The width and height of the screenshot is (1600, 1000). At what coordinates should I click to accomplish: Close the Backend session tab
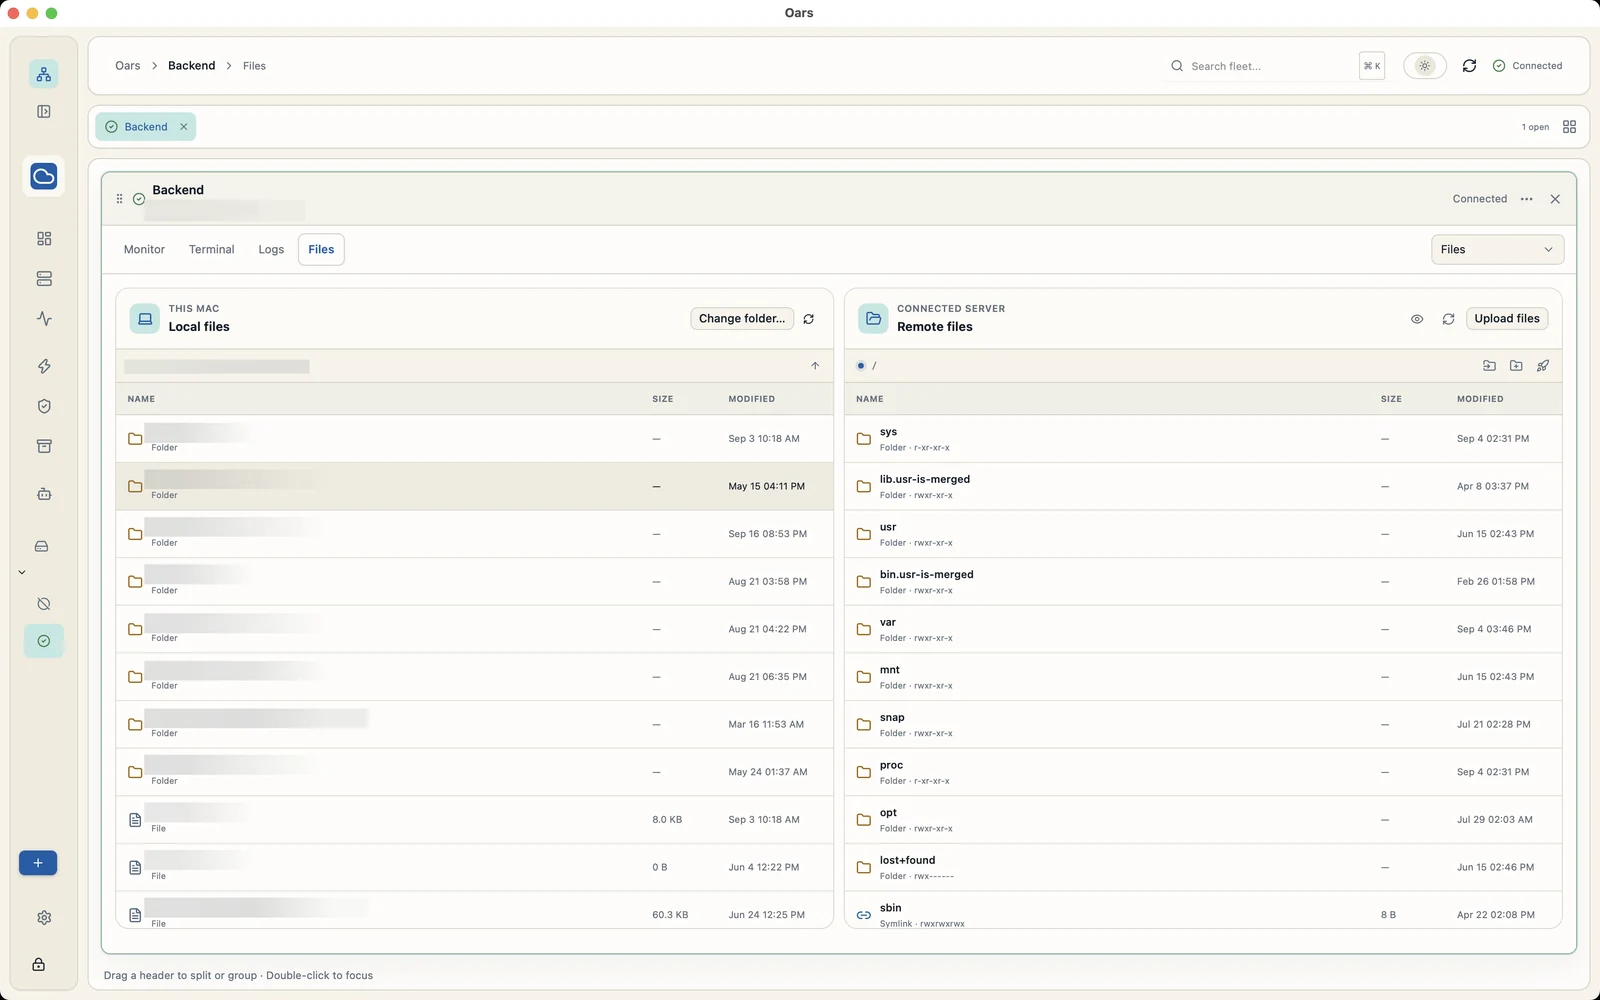click(183, 127)
